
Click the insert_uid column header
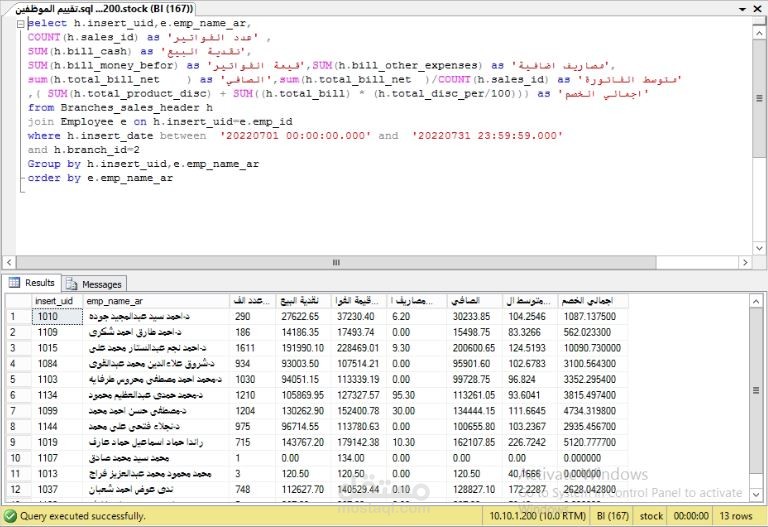57,301
